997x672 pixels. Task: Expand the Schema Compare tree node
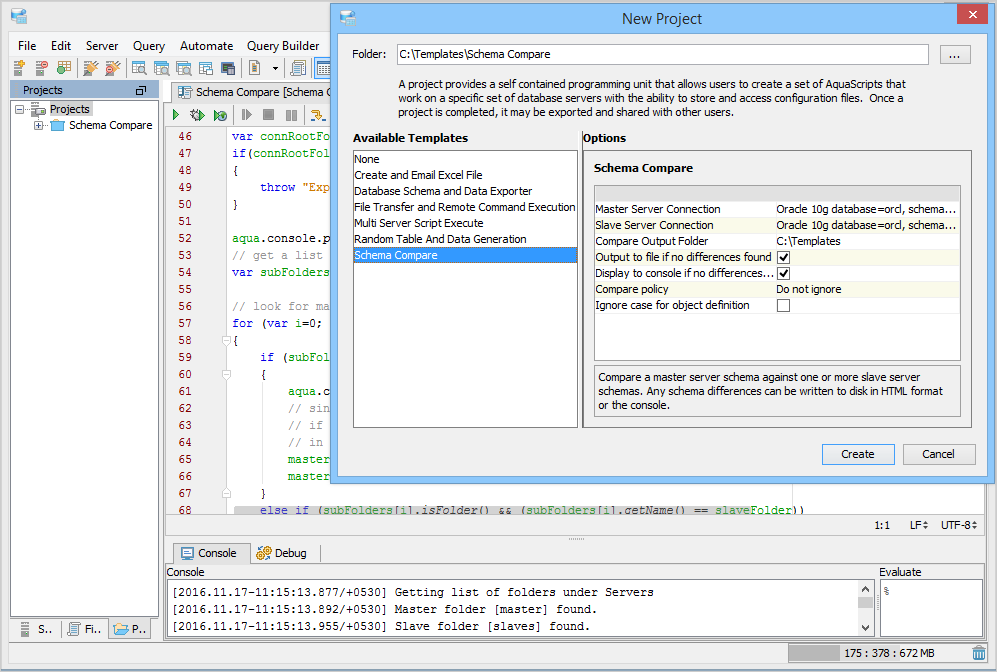click(x=39, y=125)
